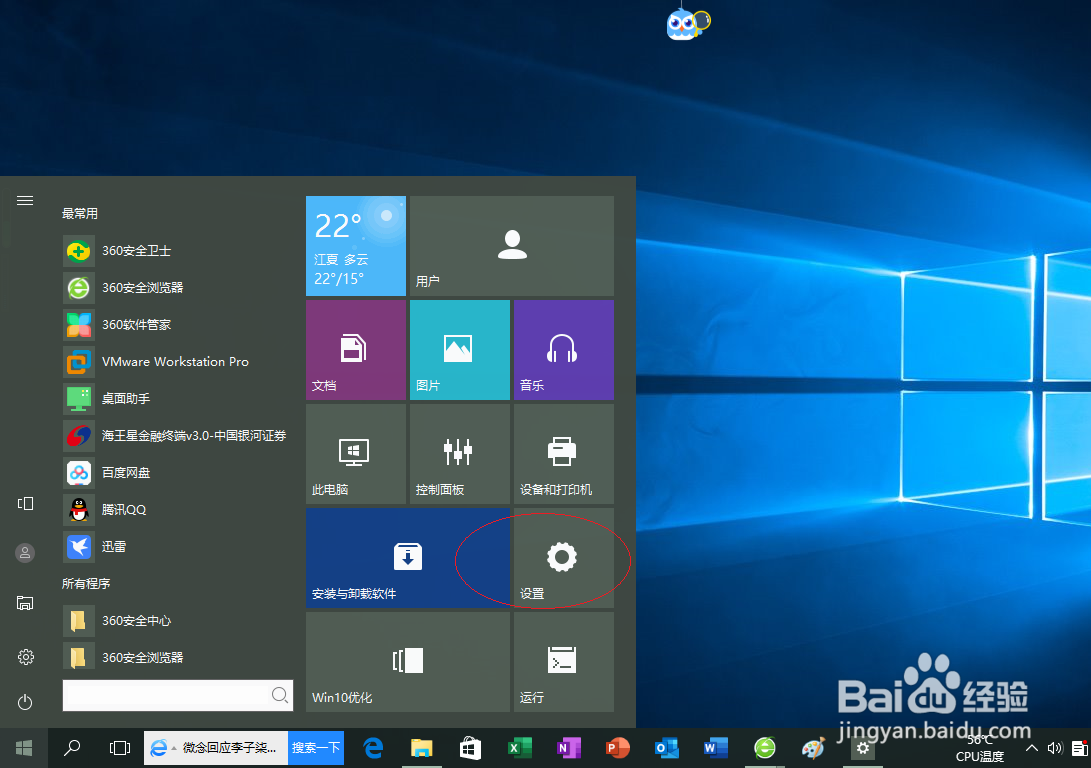1091x768 pixels.
Task: Click the magnifier icon in start search box
Action: (280, 695)
